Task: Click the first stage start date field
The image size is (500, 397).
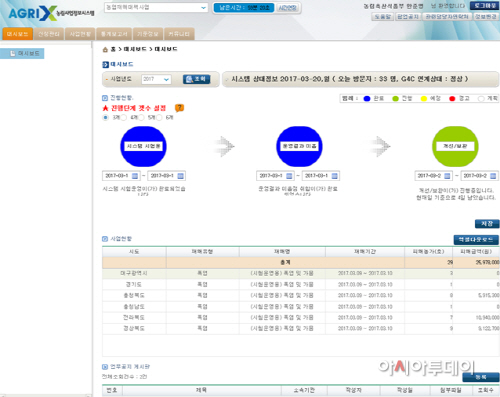Action: (121, 176)
